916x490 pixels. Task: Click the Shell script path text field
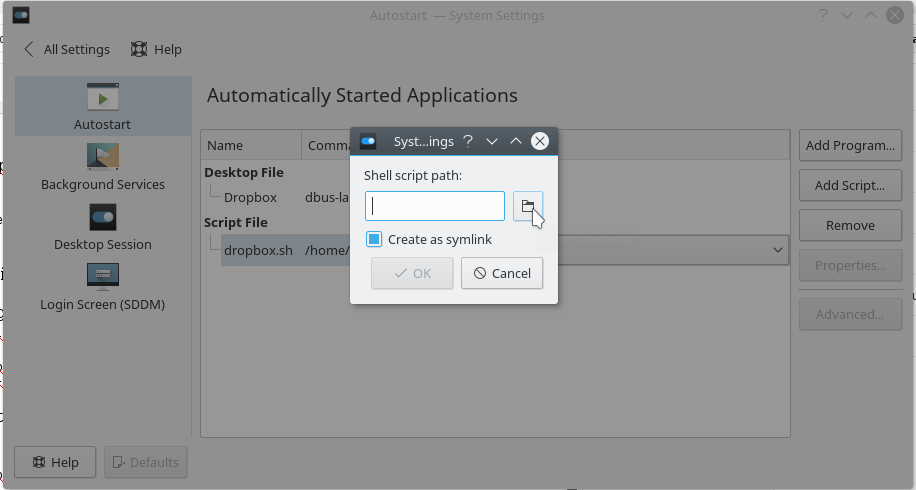[x=435, y=206]
